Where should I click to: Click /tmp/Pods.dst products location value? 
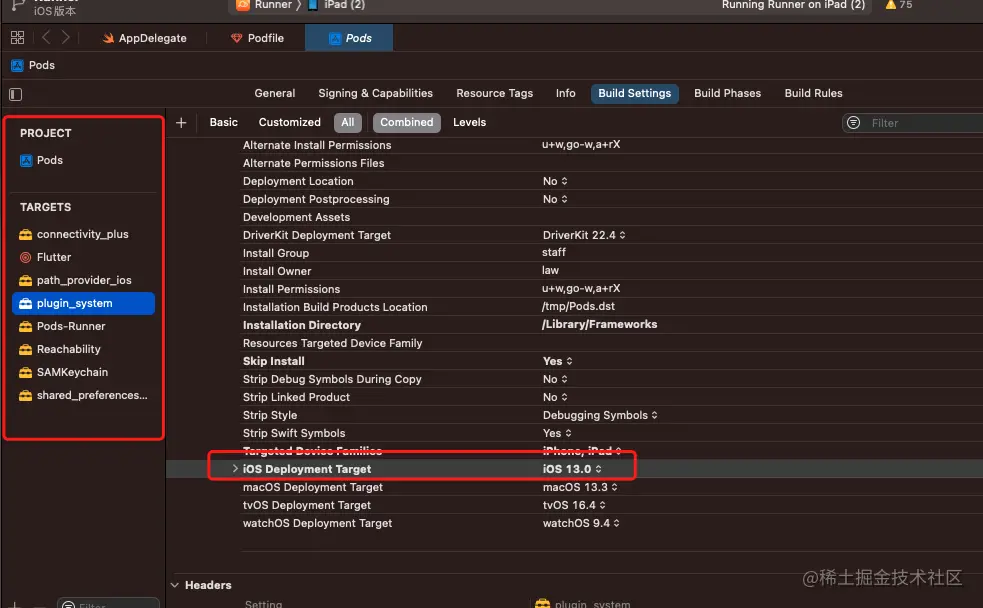(578, 307)
